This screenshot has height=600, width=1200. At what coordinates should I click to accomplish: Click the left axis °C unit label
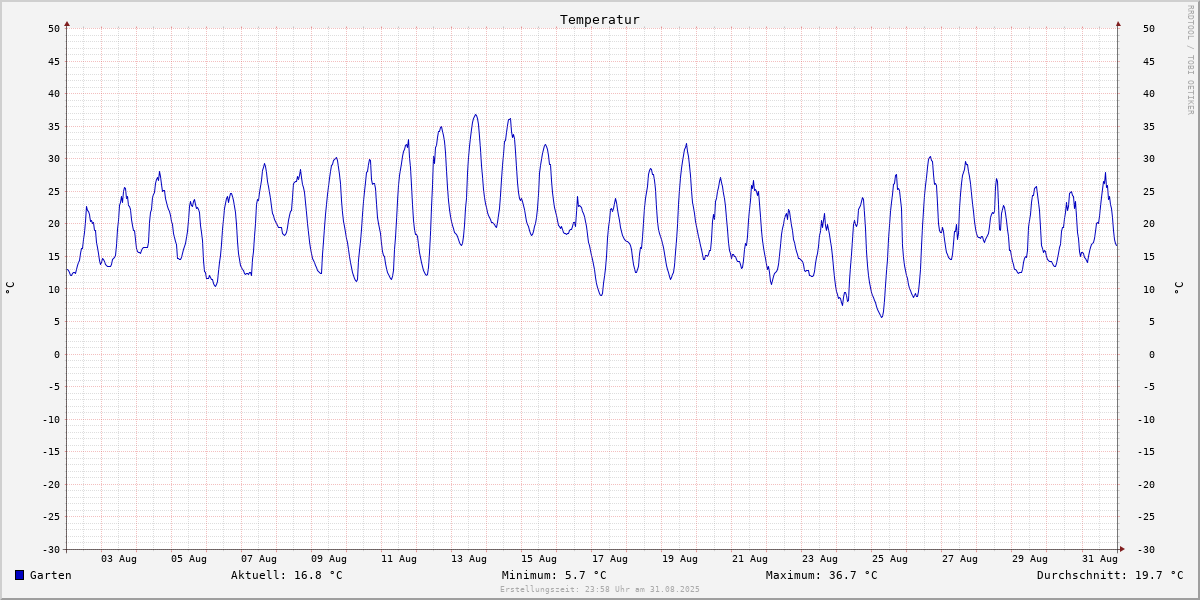(x=10, y=288)
